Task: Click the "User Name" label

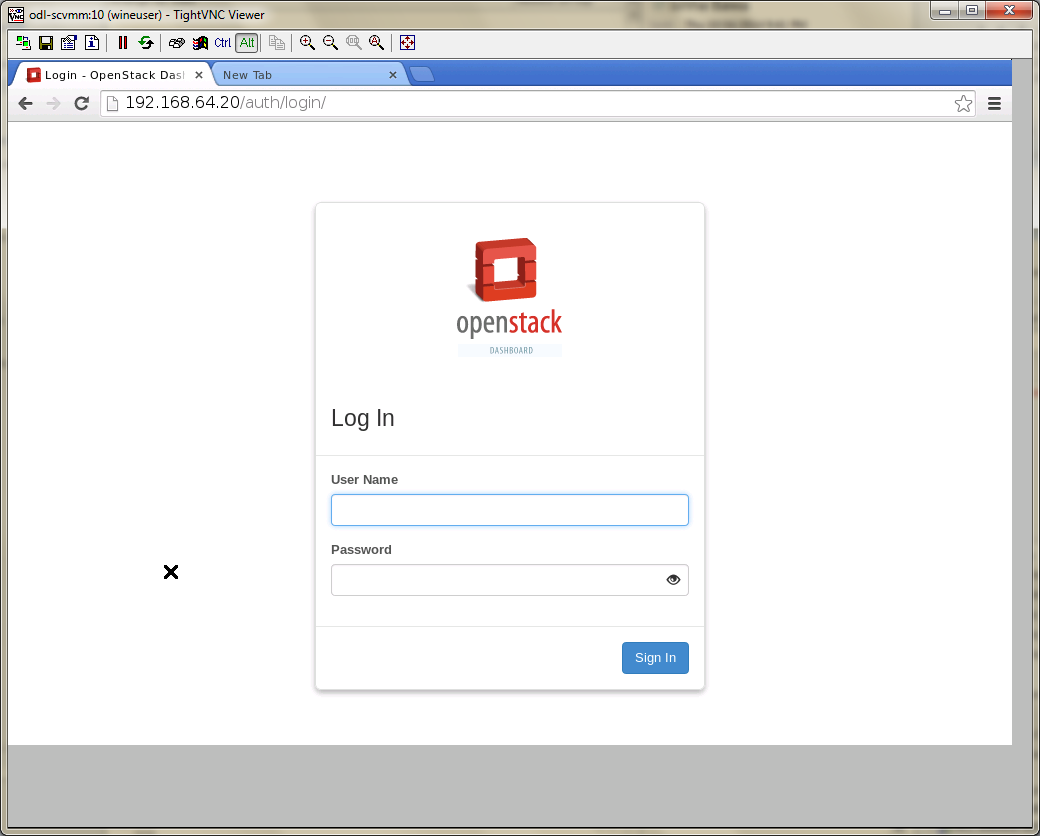Action: 364,480
